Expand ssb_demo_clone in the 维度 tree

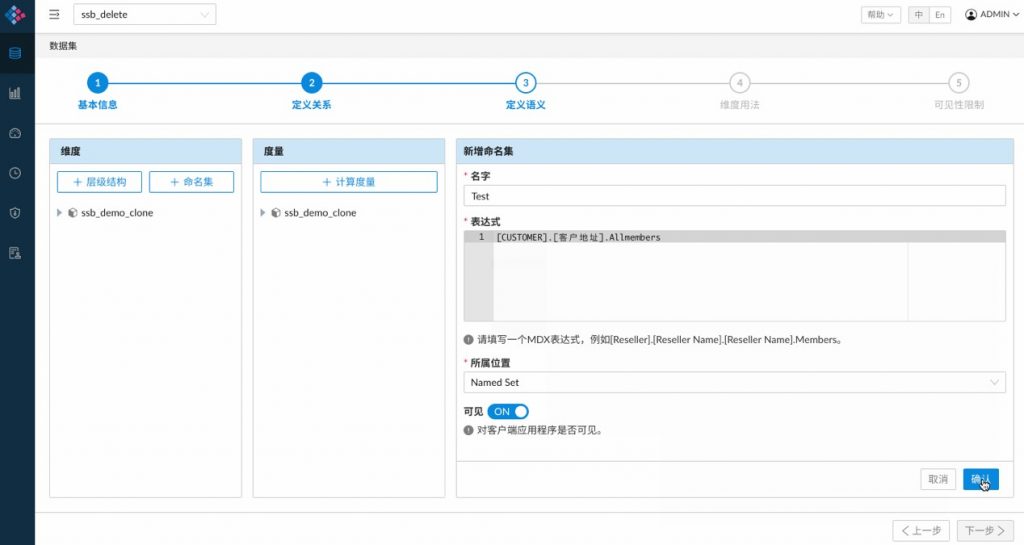(60, 213)
